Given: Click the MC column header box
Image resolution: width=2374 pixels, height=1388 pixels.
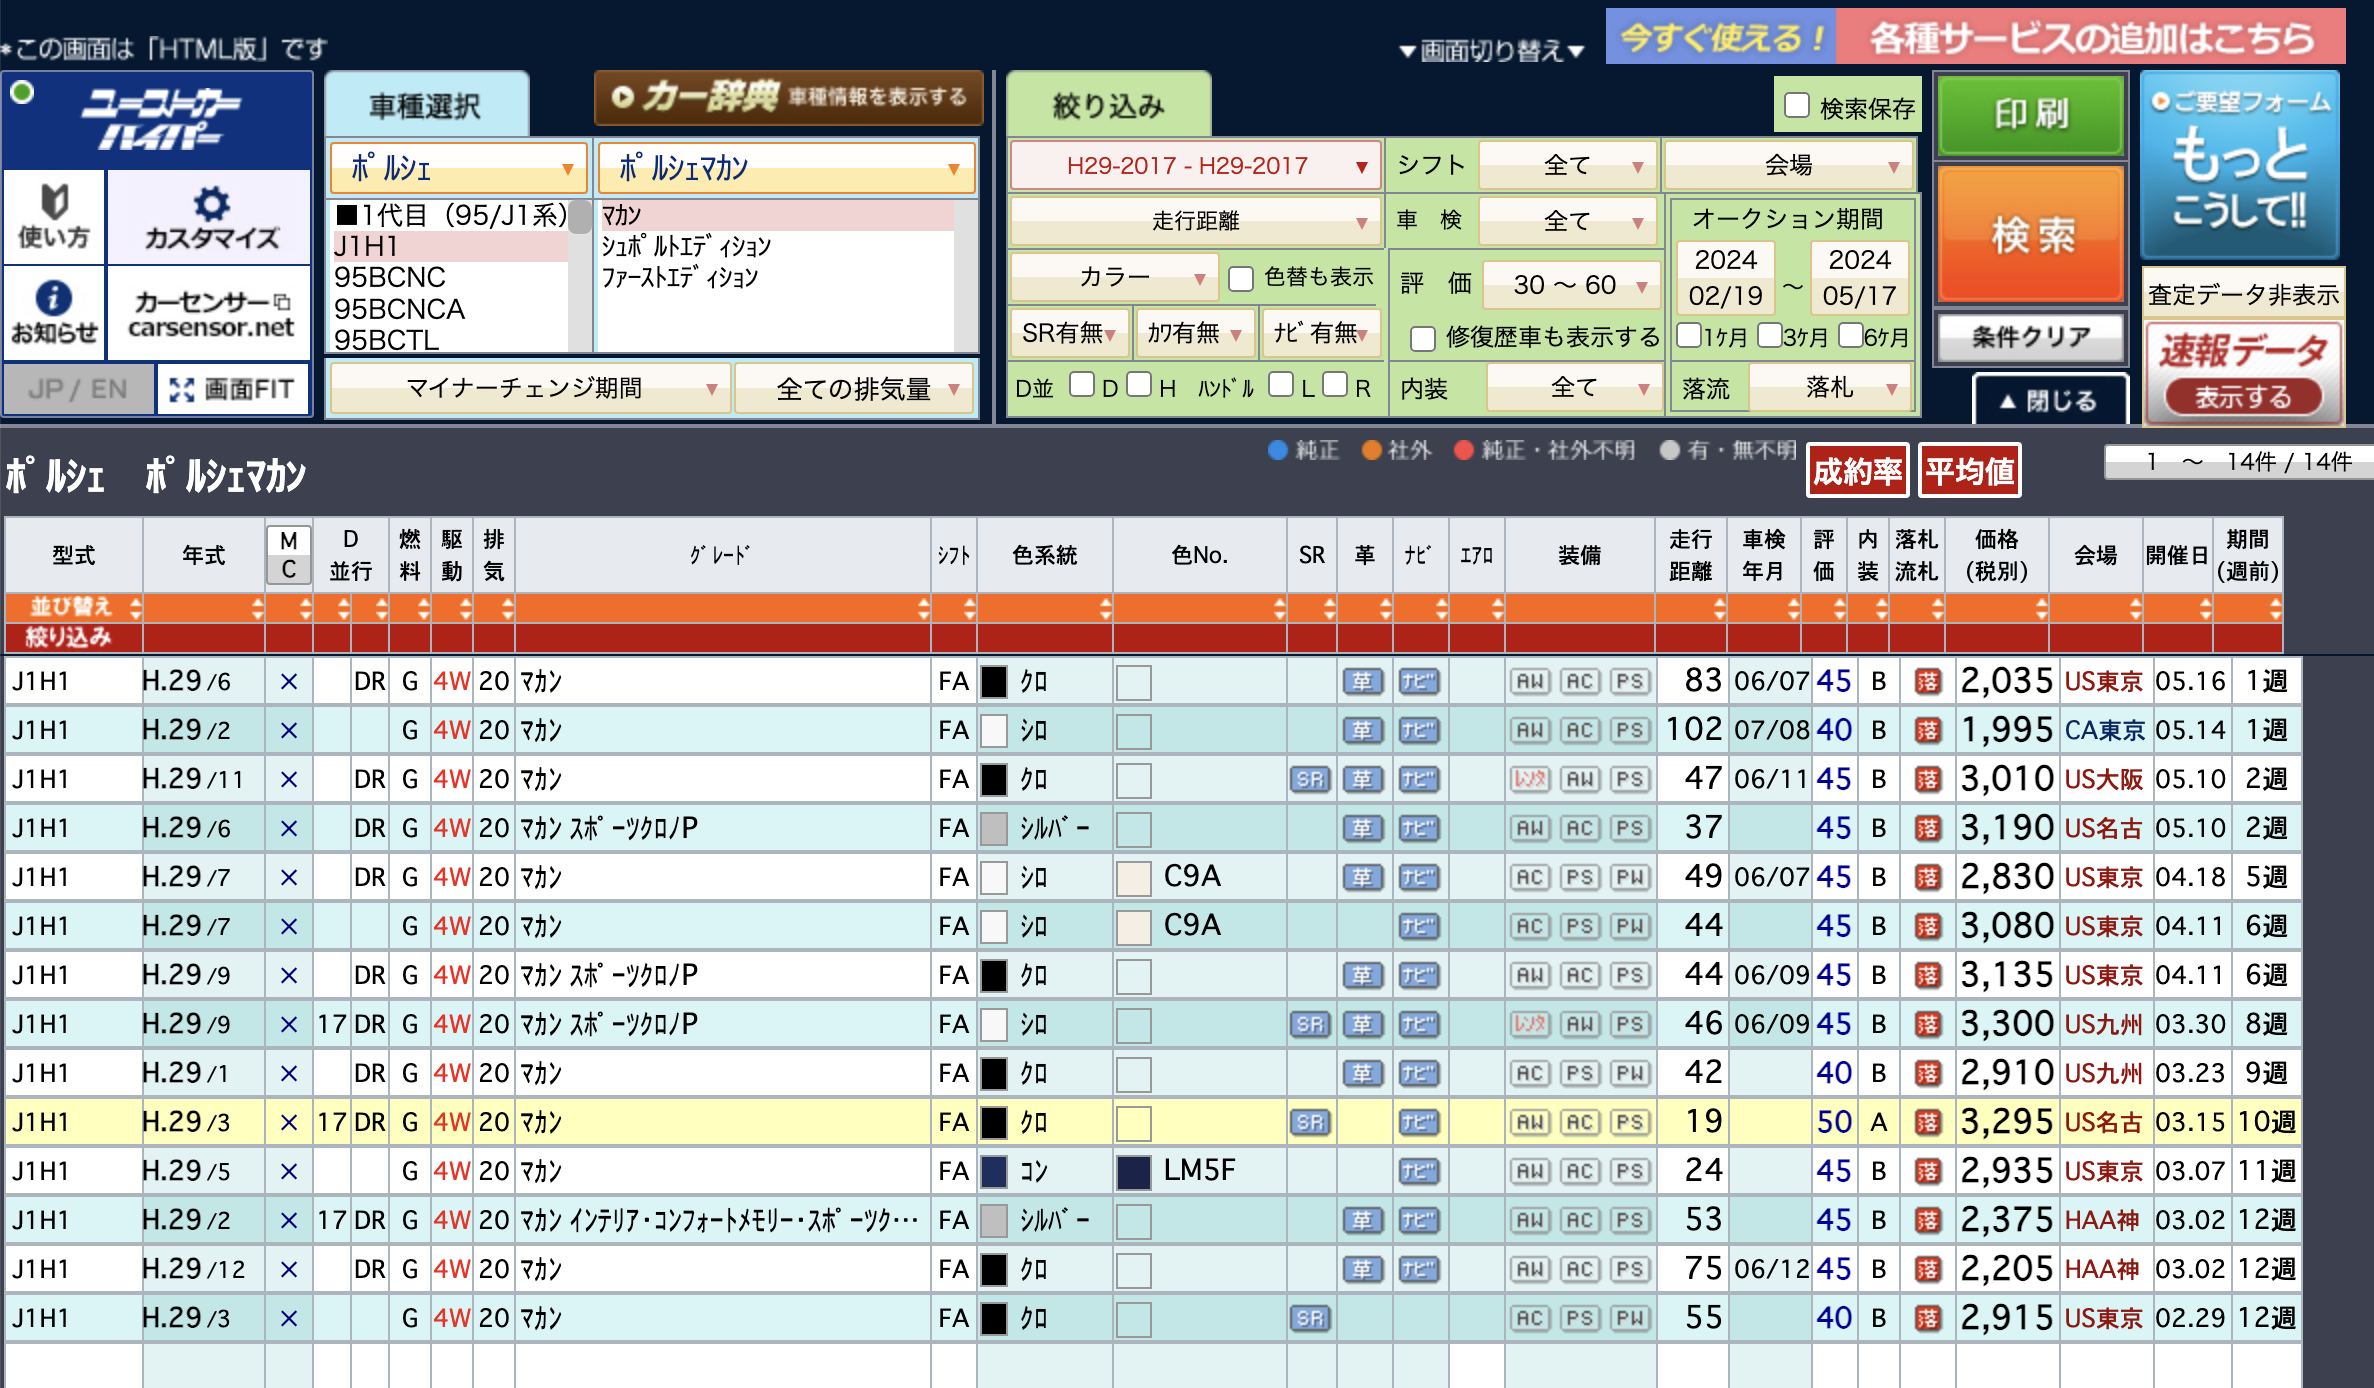Looking at the screenshot, I should pos(288,555).
